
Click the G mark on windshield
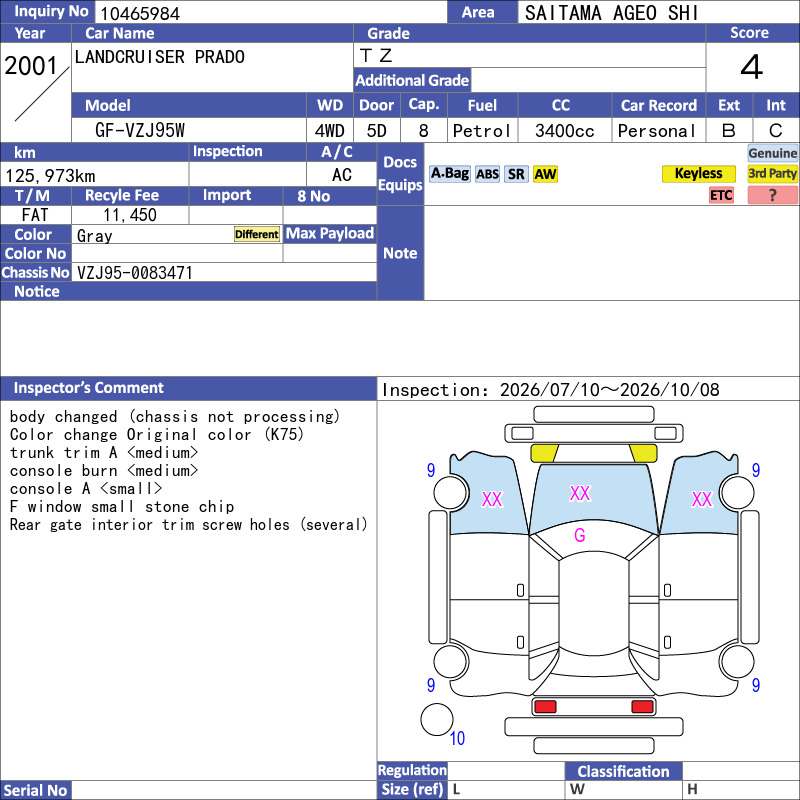(580, 535)
